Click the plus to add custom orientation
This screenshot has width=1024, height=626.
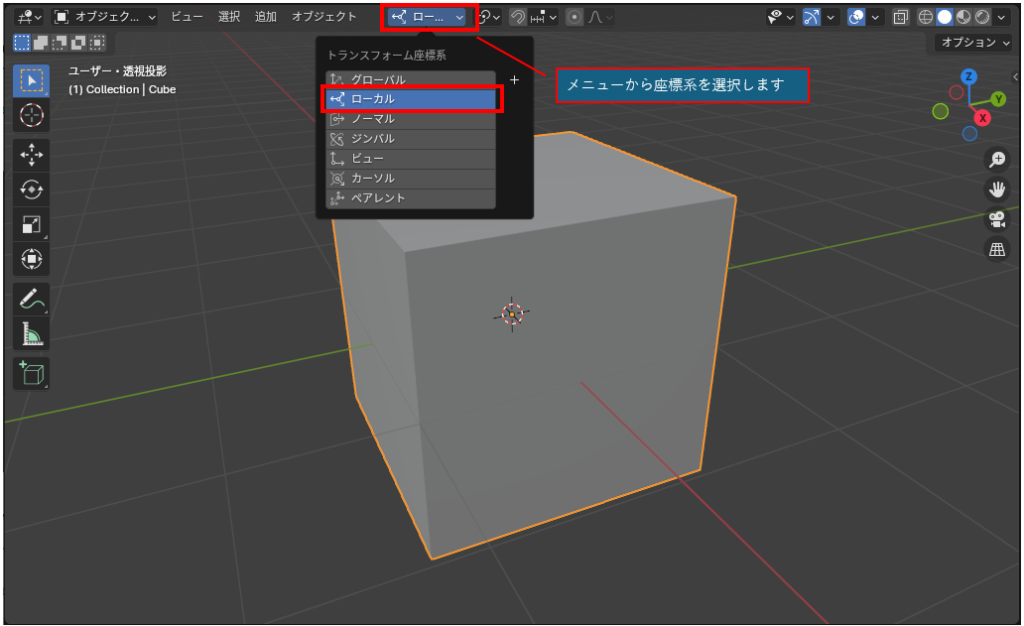click(514, 80)
